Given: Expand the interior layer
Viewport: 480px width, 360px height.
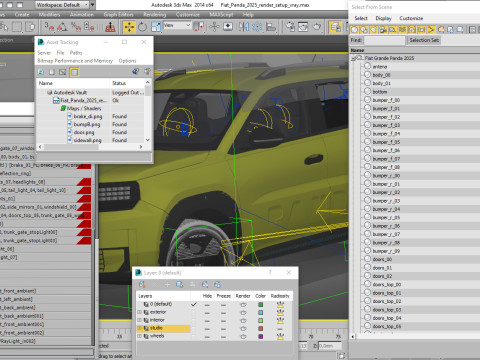Looking at the screenshot, I should (140, 320).
